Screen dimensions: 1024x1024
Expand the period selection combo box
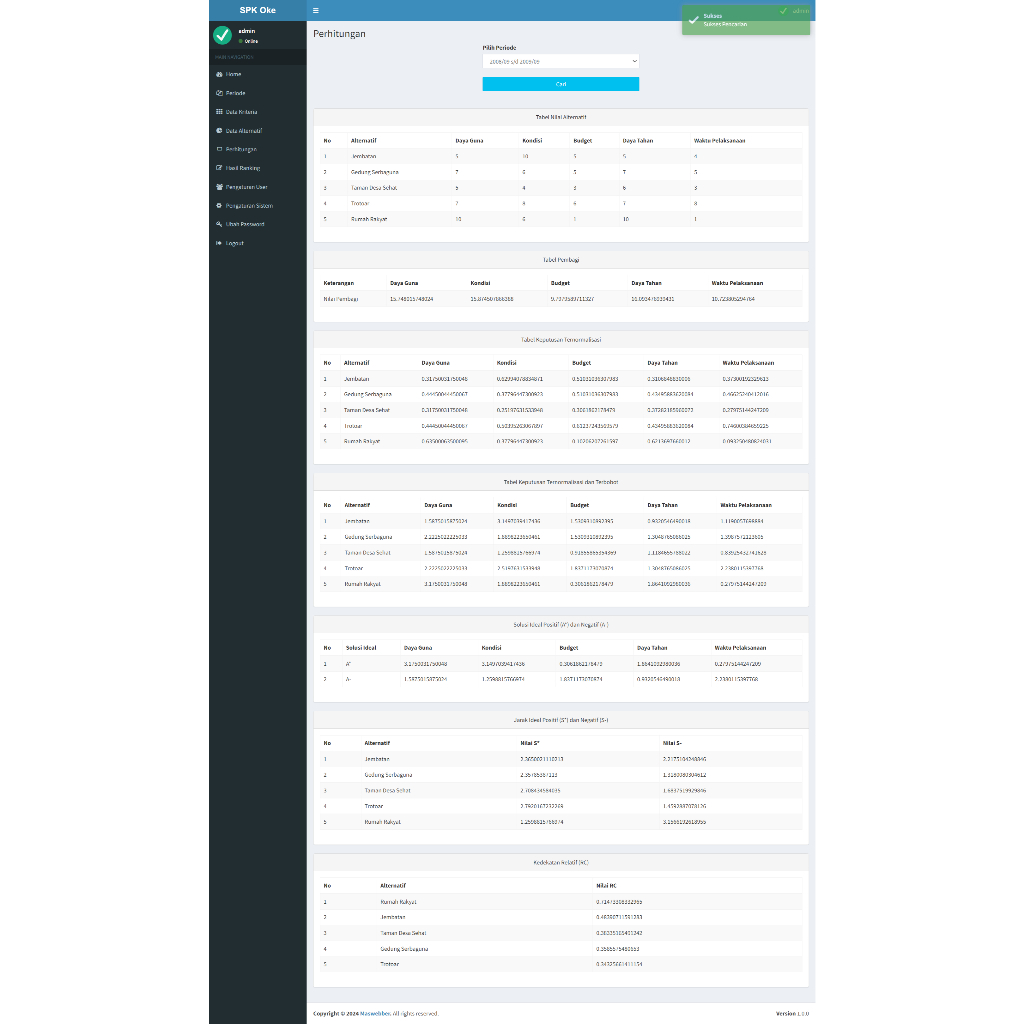pyautogui.click(x=560, y=60)
